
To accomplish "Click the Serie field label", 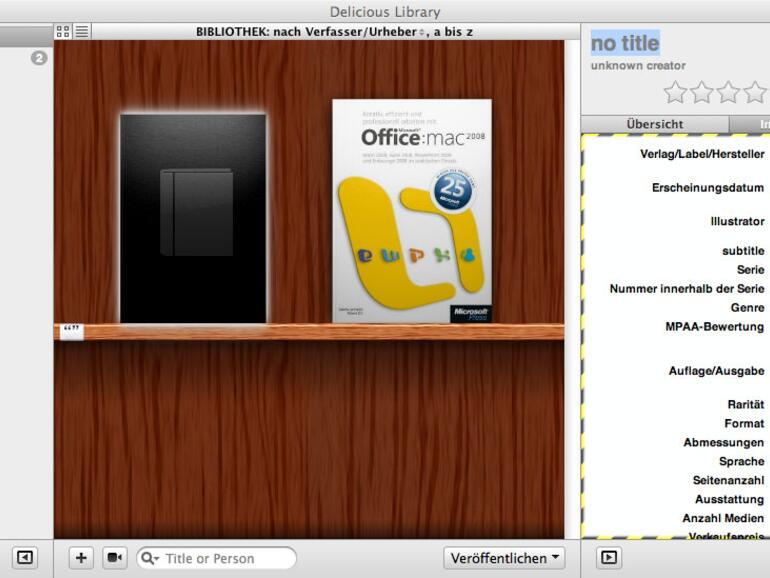I will 750,270.
